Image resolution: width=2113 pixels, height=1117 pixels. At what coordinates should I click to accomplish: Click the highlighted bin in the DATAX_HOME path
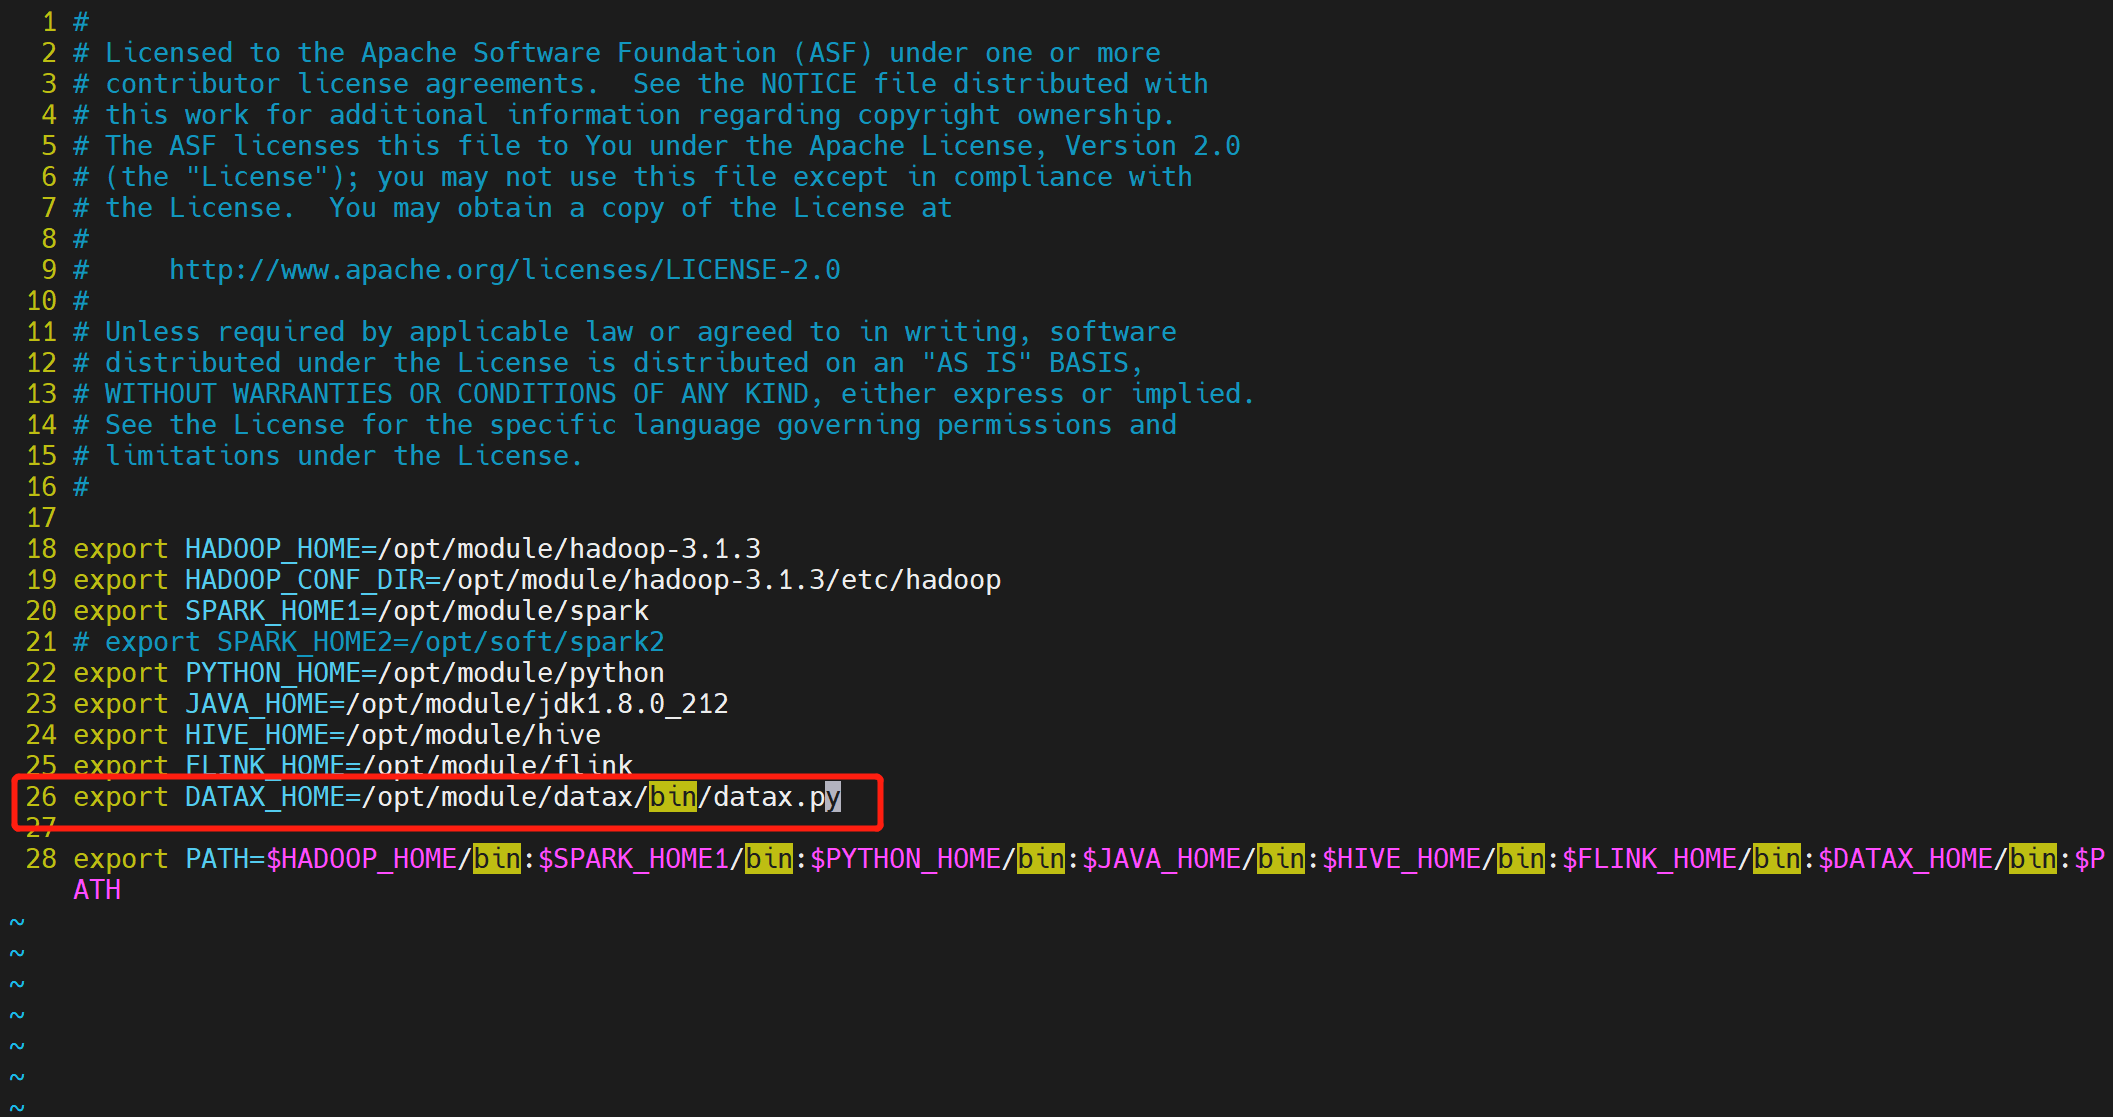(672, 797)
